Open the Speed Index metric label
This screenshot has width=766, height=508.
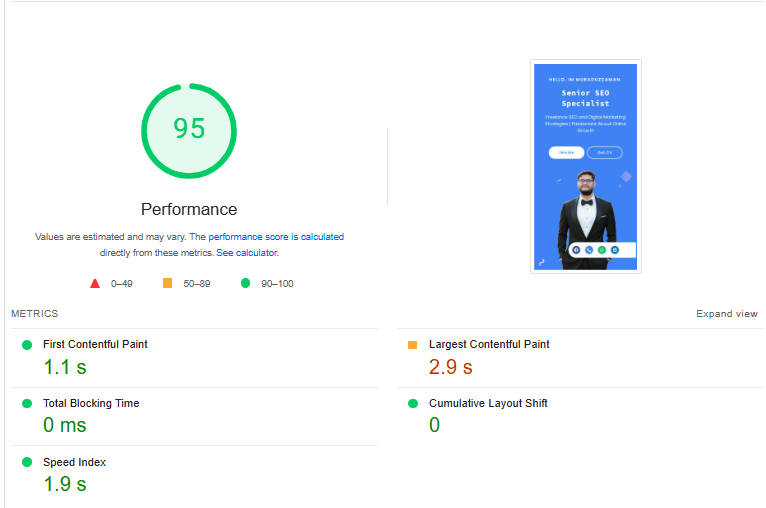coord(74,463)
